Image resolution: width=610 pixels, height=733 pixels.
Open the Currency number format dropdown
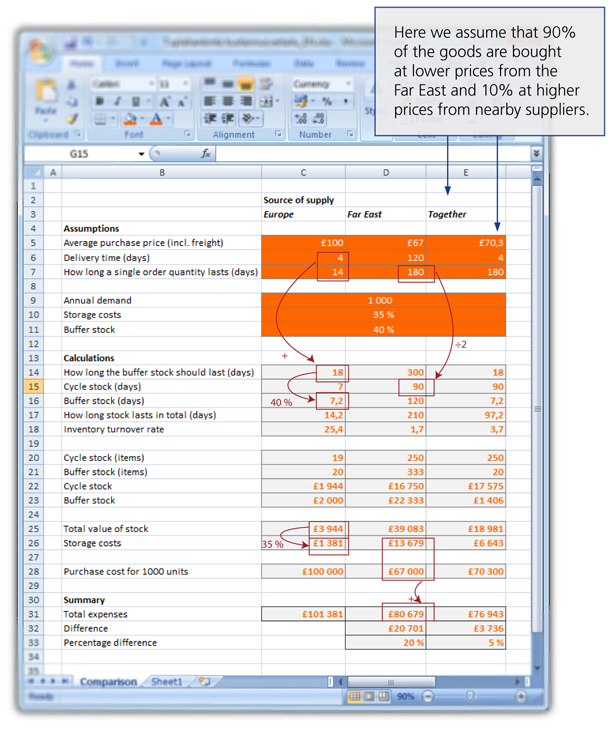348,84
